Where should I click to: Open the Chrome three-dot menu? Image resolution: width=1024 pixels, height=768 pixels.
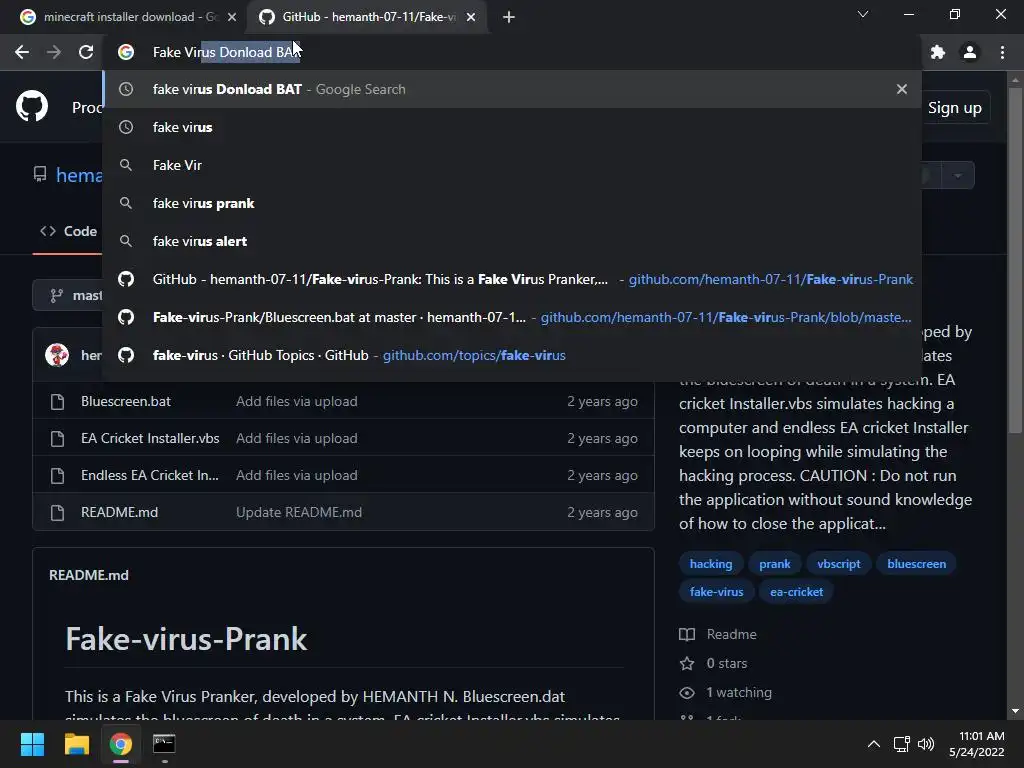coord(1002,52)
